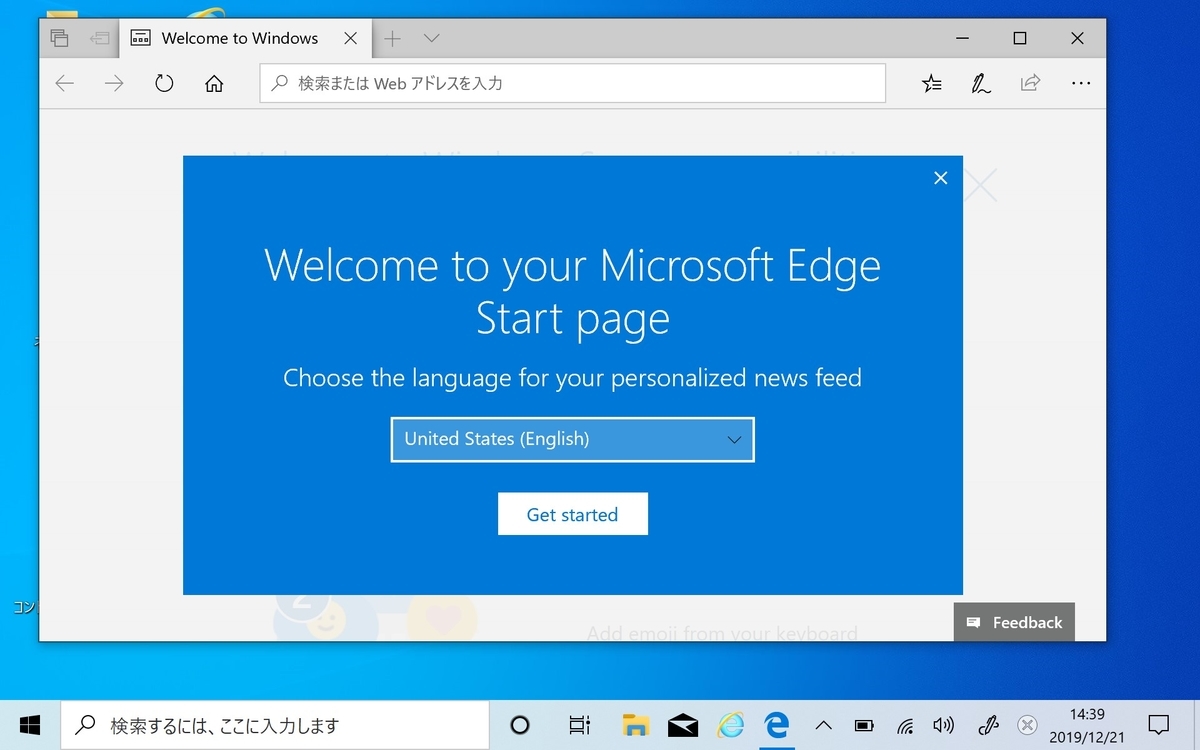Screen dimensions: 1200x750
Task: Open the Windows Start menu
Action: coord(29,725)
